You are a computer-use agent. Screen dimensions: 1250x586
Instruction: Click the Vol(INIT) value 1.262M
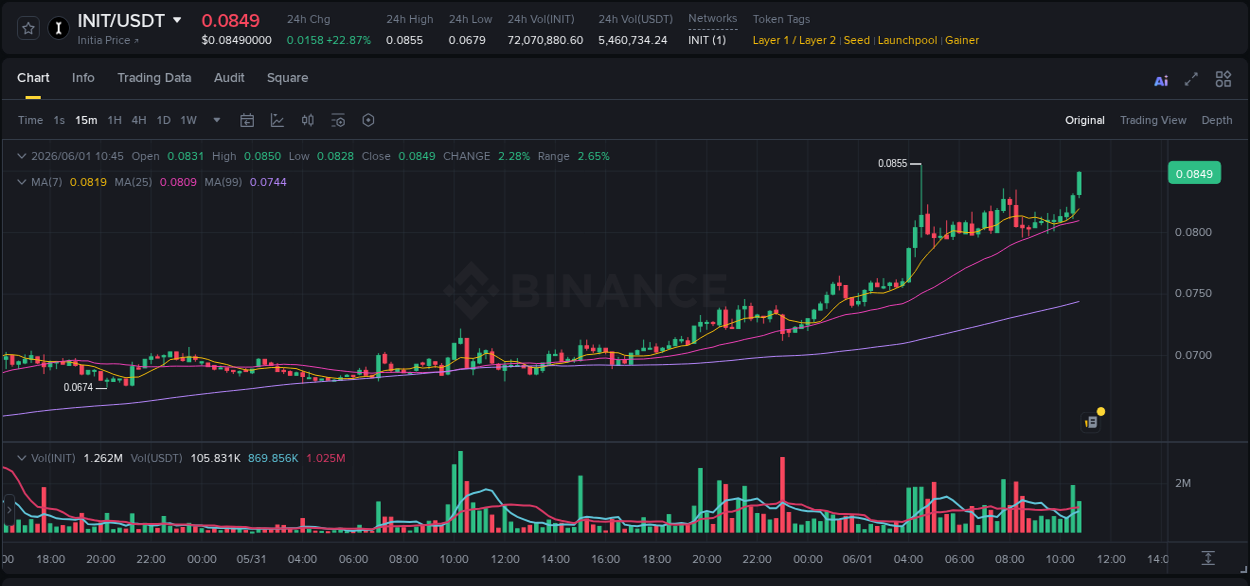pyautogui.click(x=103, y=458)
